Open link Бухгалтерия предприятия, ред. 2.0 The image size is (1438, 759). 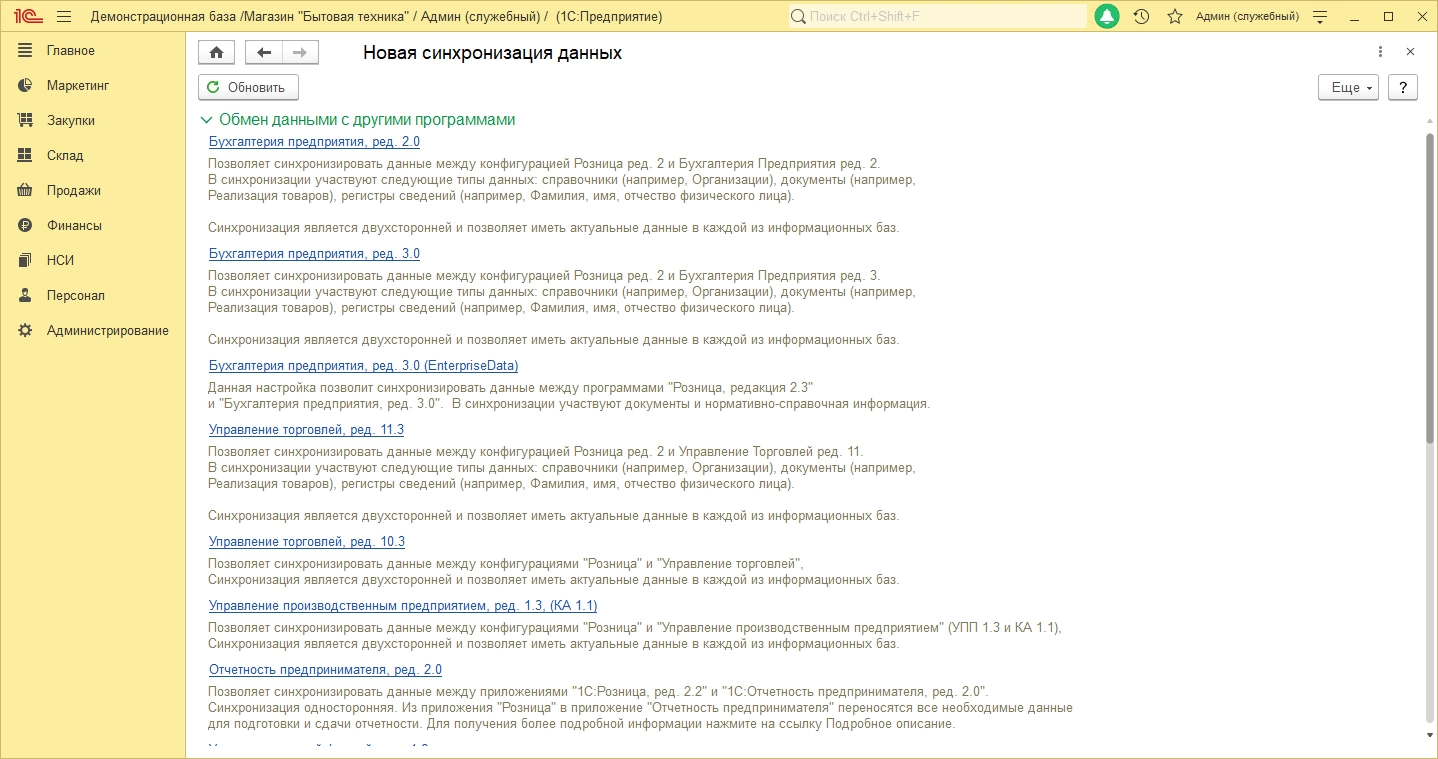point(314,142)
